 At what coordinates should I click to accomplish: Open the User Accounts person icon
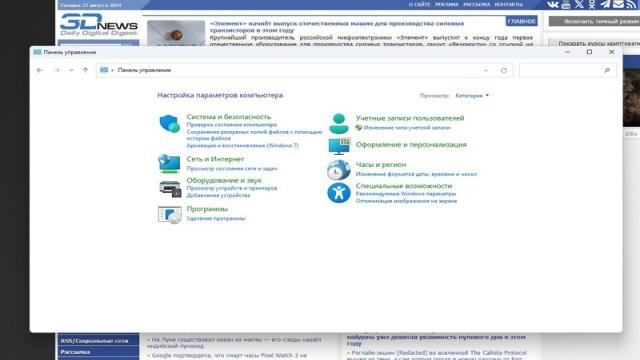pyautogui.click(x=338, y=124)
